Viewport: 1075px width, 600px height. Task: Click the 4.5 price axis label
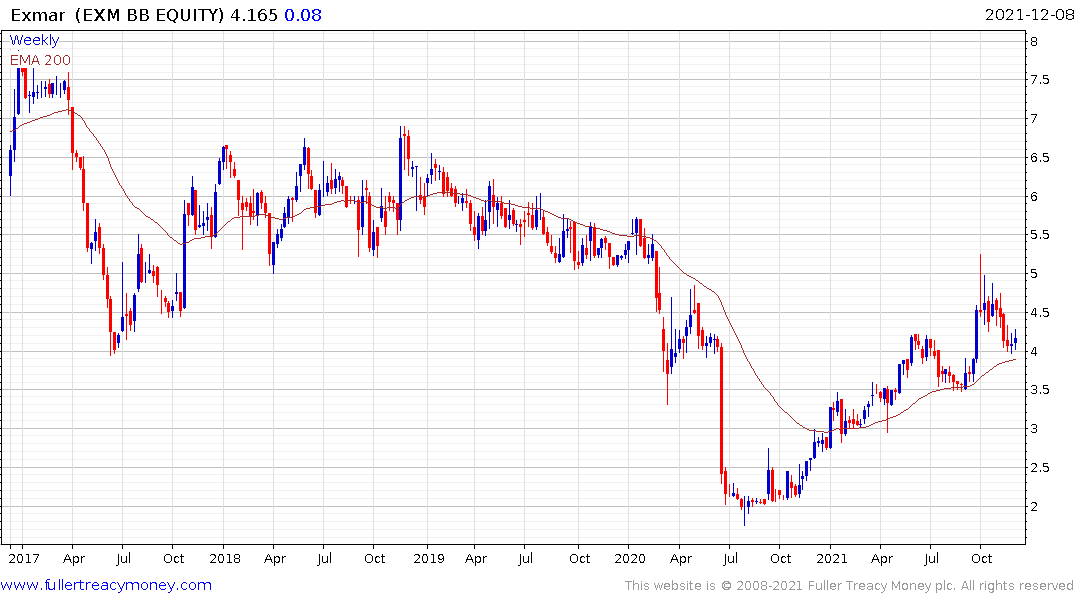[1039, 313]
